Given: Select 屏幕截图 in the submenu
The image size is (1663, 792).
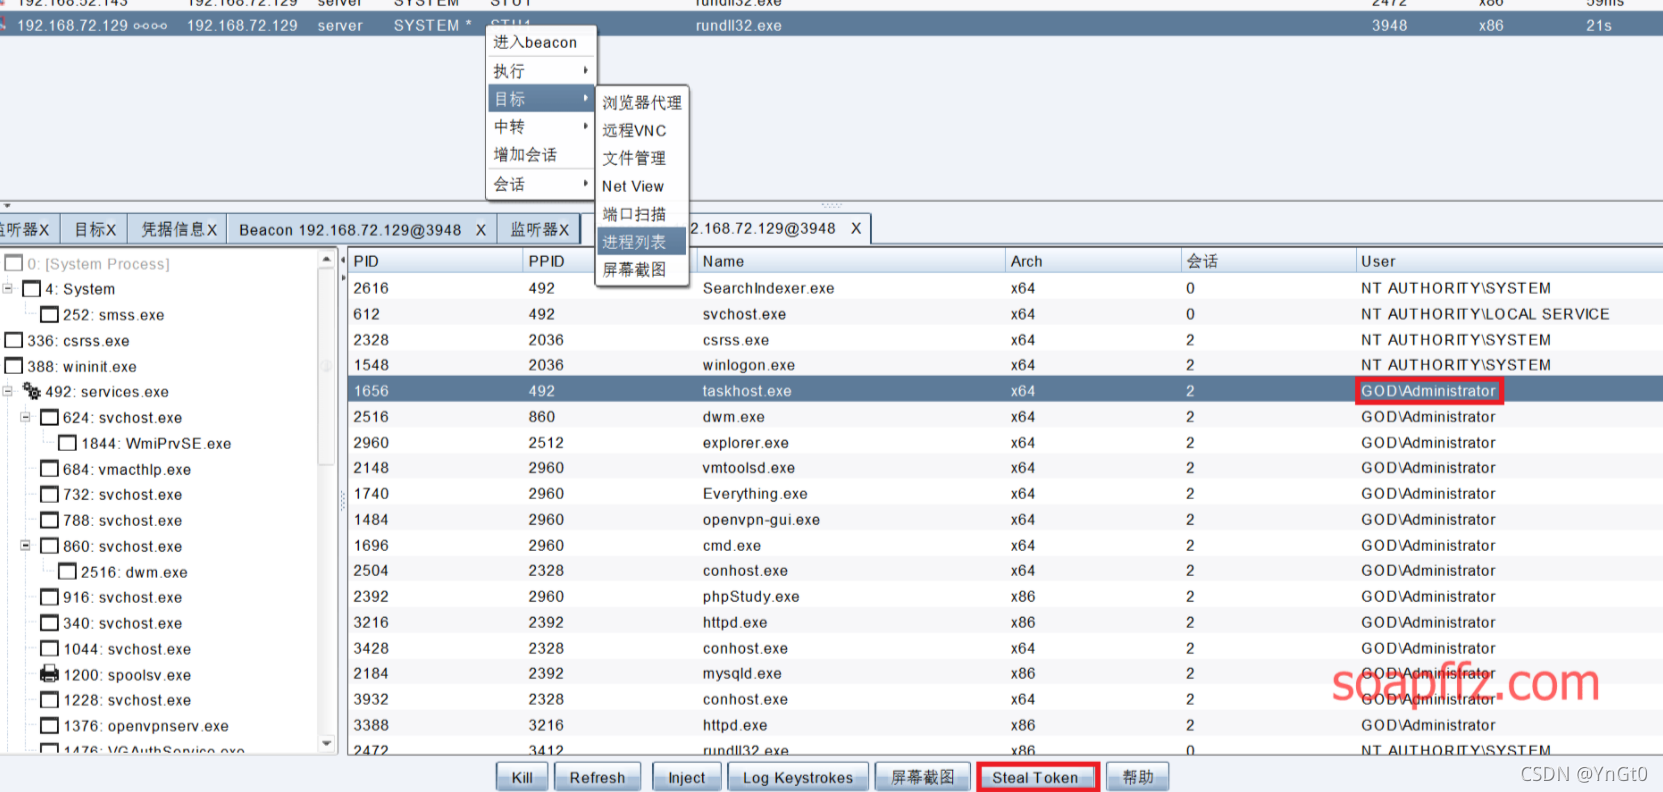Looking at the screenshot, I should point(642,270).
